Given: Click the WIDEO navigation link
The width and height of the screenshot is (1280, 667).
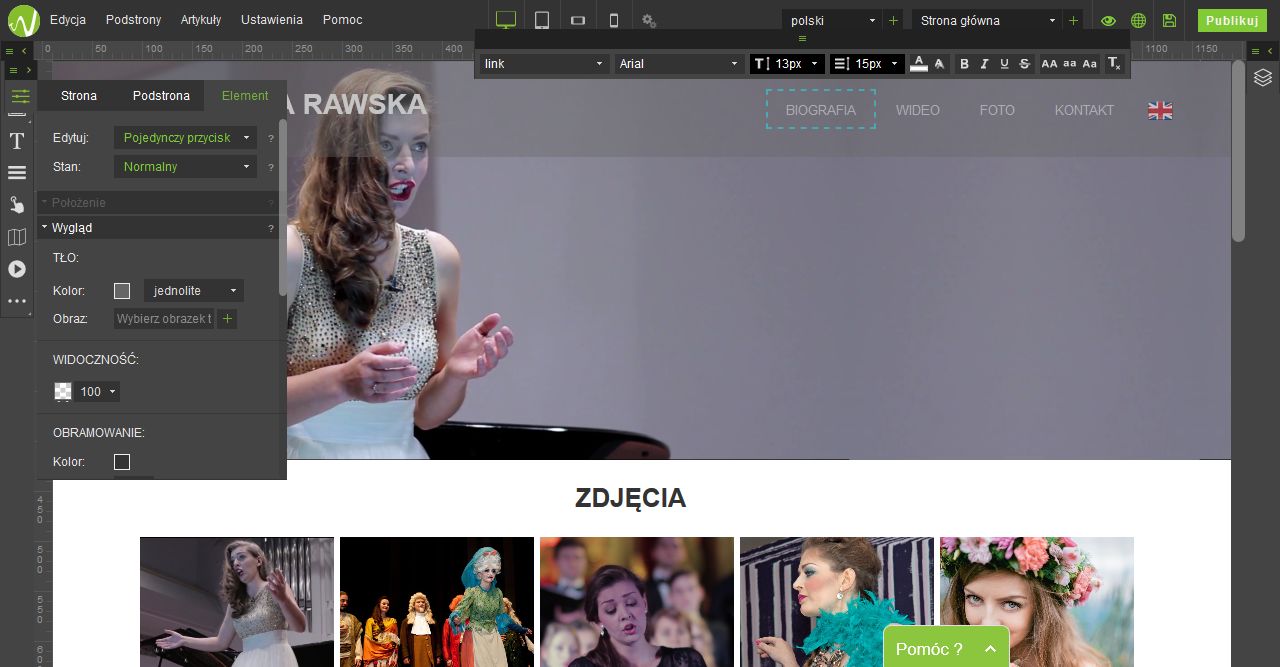Looking at the screenshot, I should tap(917, 110).
